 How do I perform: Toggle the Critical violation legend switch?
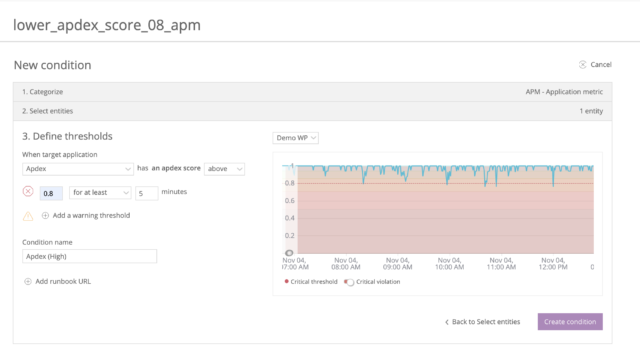[x=349, y=282]
